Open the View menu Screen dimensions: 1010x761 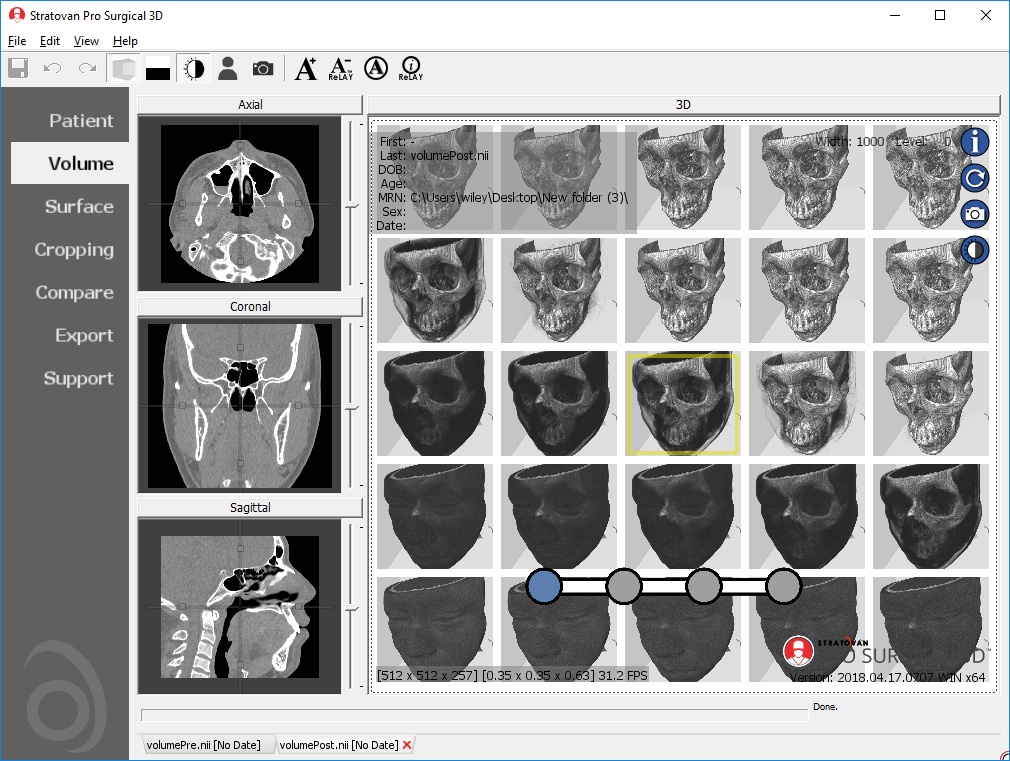coord(86,41)
